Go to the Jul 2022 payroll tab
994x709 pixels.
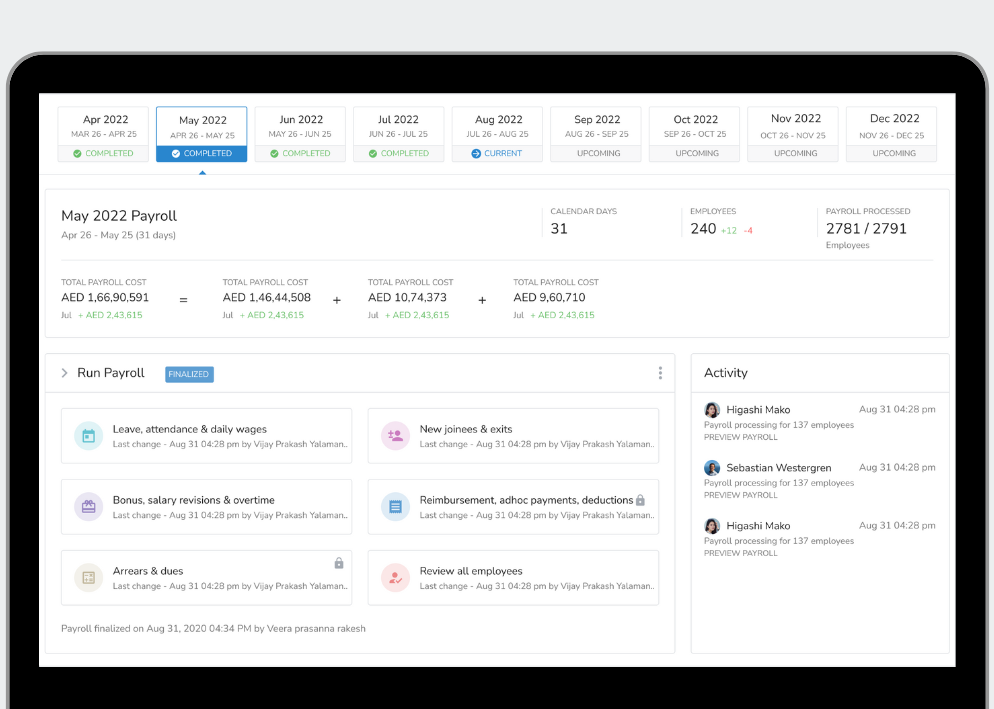point(399,134)
